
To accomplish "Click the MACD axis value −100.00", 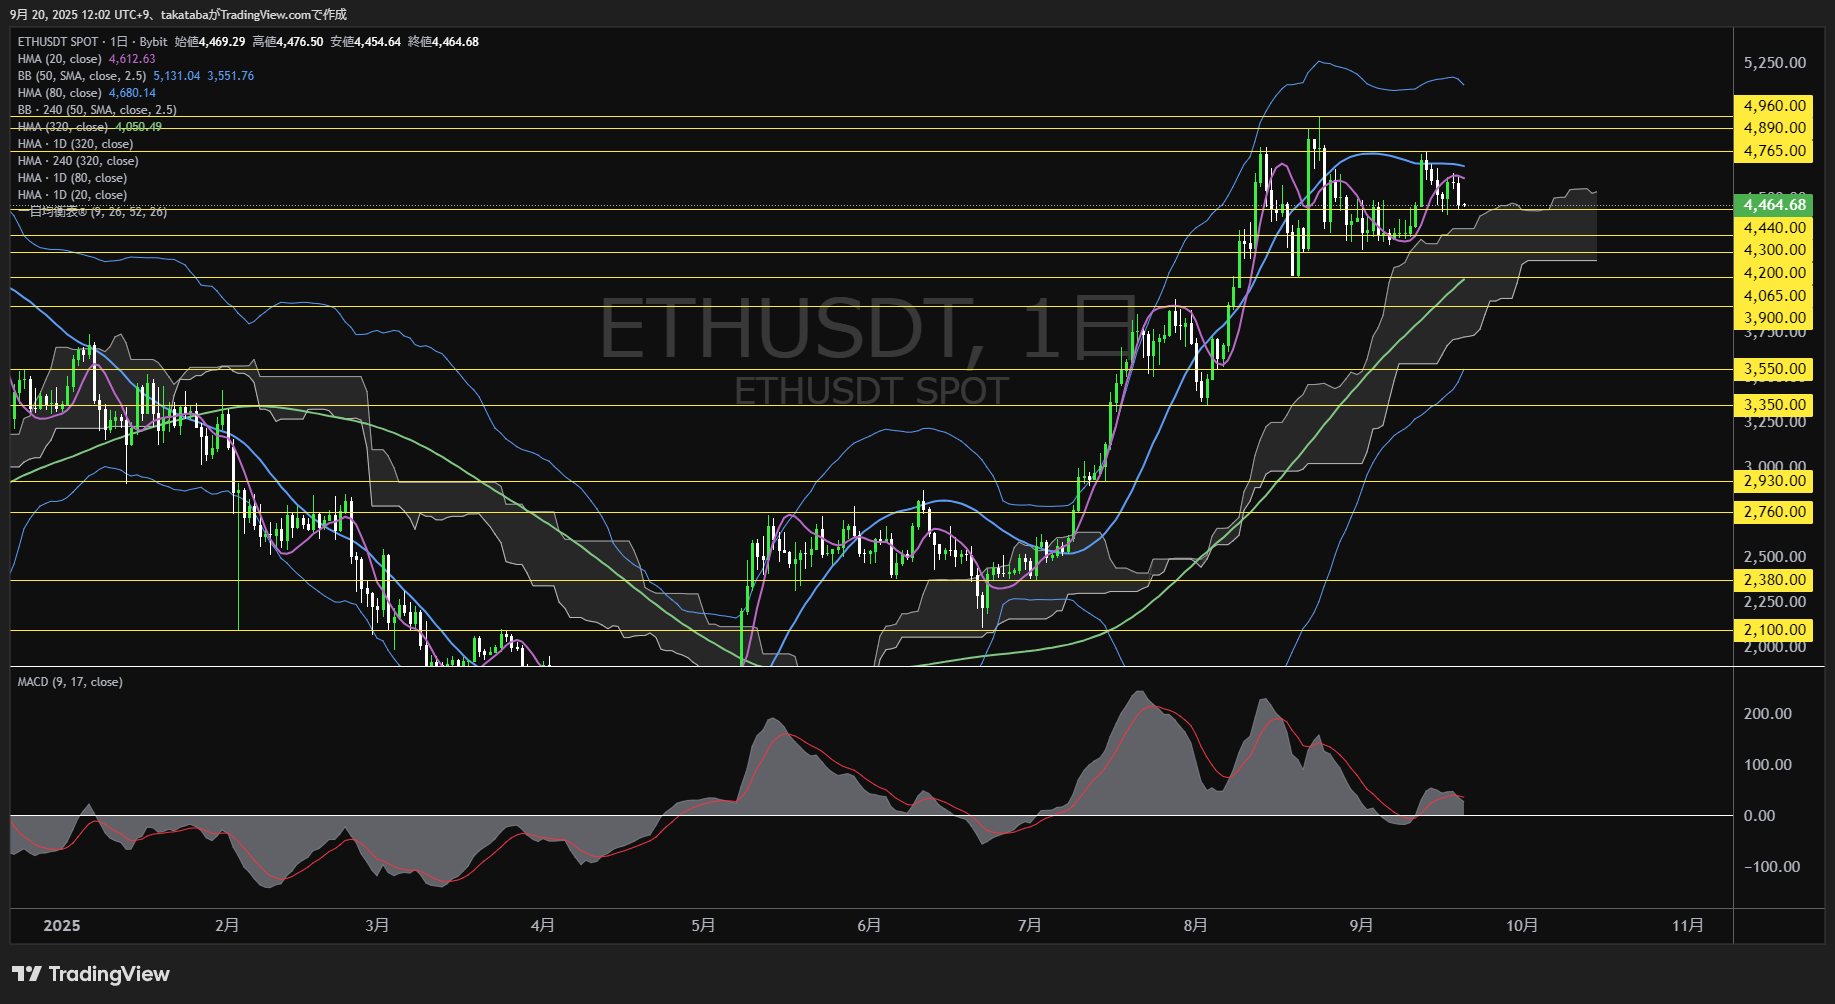I will [x=1771, y=867].
